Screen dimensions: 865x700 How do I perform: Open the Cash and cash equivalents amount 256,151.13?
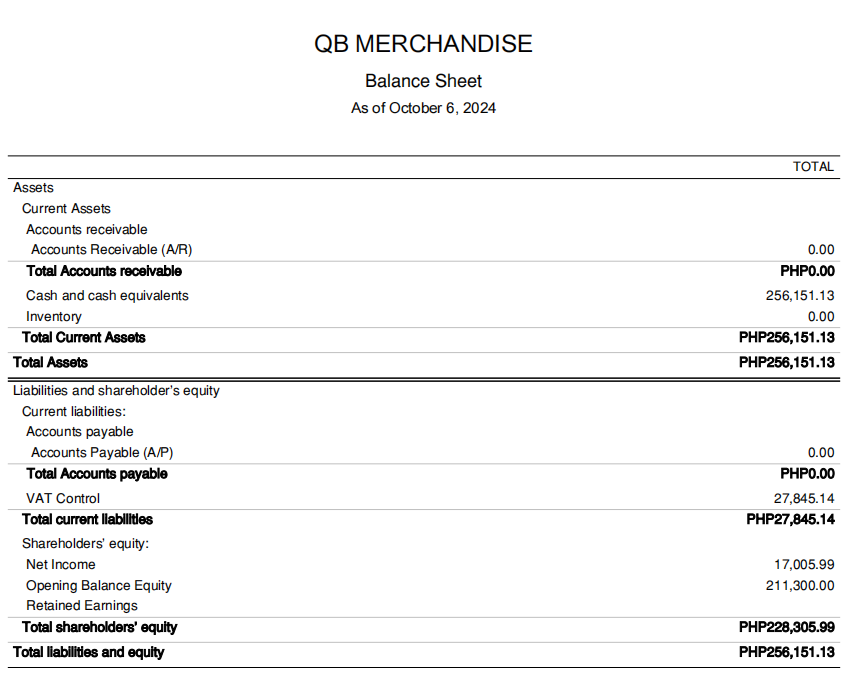799,296
